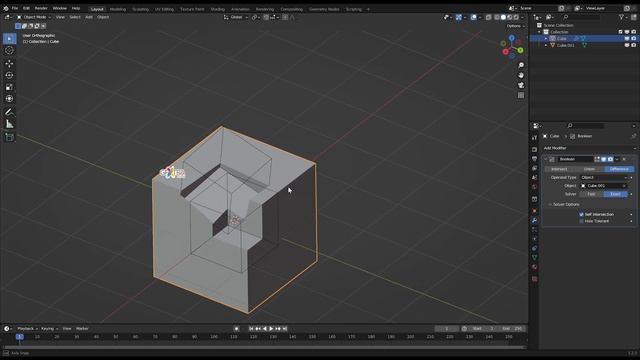Toggle Collection exclude checkbox in outliner

click(620, 32)
